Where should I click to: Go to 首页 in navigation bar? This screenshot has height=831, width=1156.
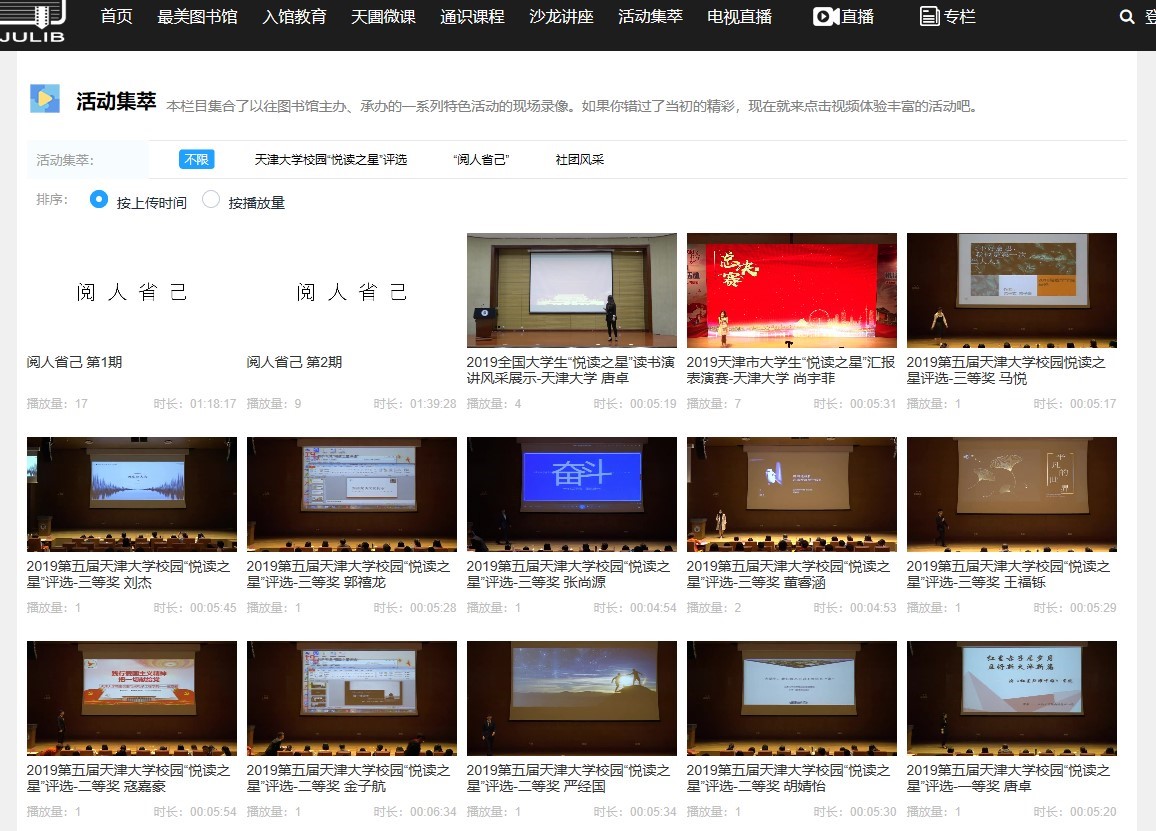coord(117,17)
